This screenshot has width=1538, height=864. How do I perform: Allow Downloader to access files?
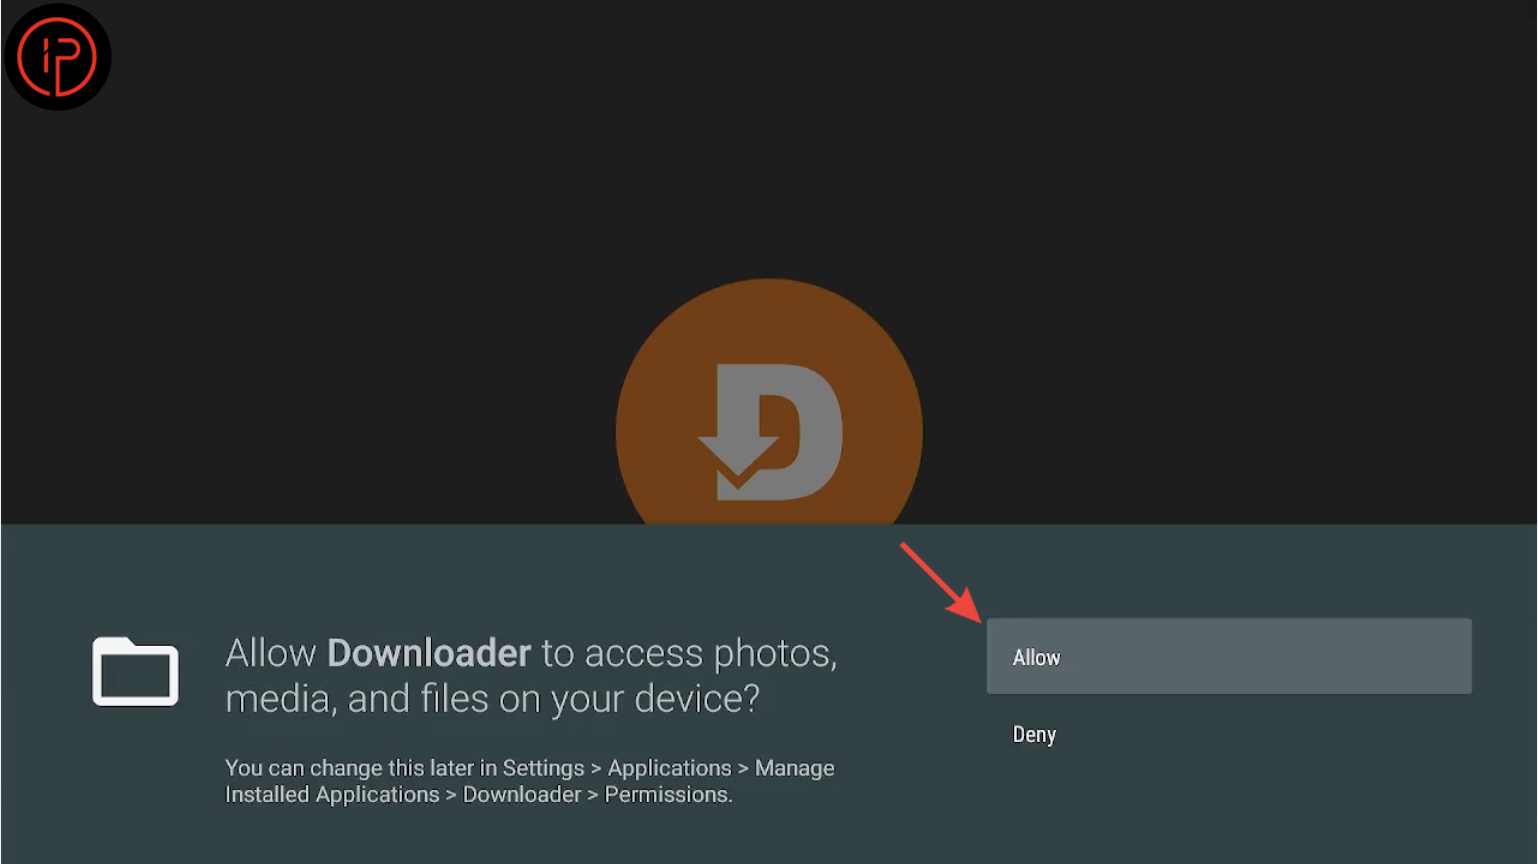1229,656
